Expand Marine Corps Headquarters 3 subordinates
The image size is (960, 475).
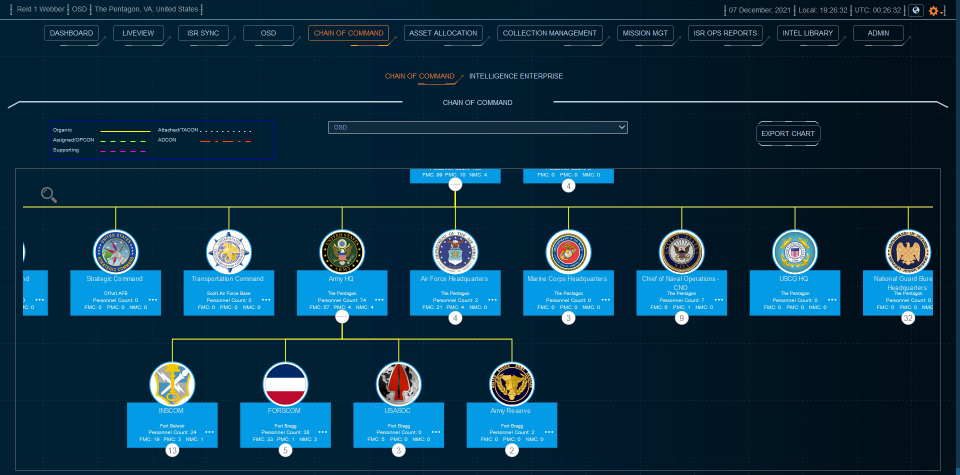pyautogui.click(x=568, y=318)
